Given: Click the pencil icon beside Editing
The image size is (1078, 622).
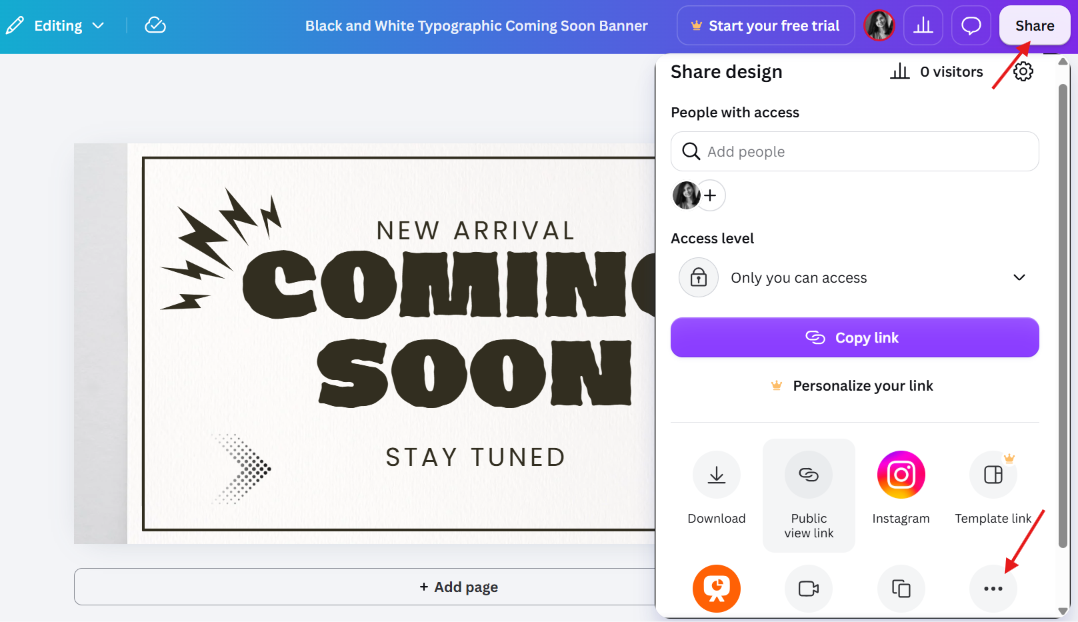Looking at the screenshot, I should click(14, 26).
